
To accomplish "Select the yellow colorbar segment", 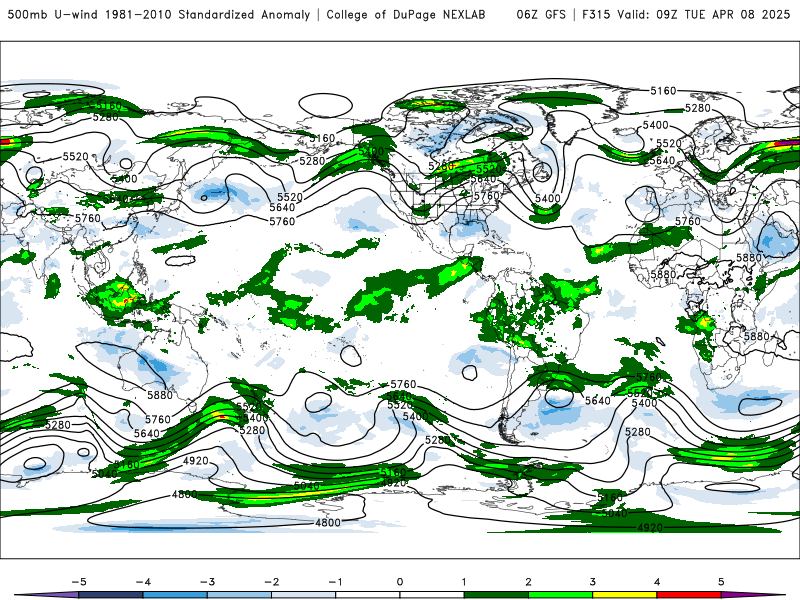I will pos(624,595).
